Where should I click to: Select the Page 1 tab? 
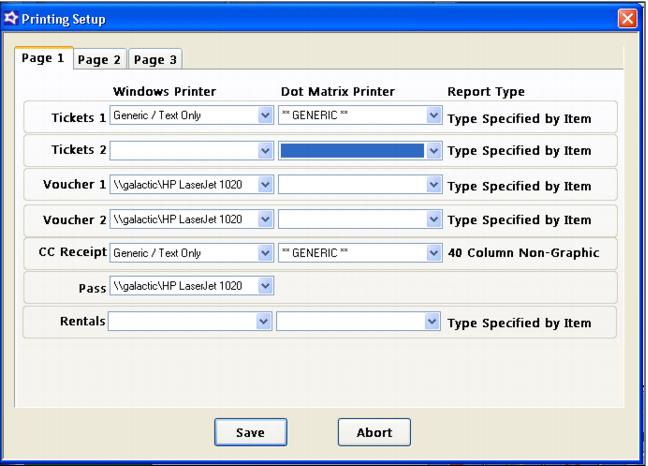pyautogui.click(x=43, y=59)
